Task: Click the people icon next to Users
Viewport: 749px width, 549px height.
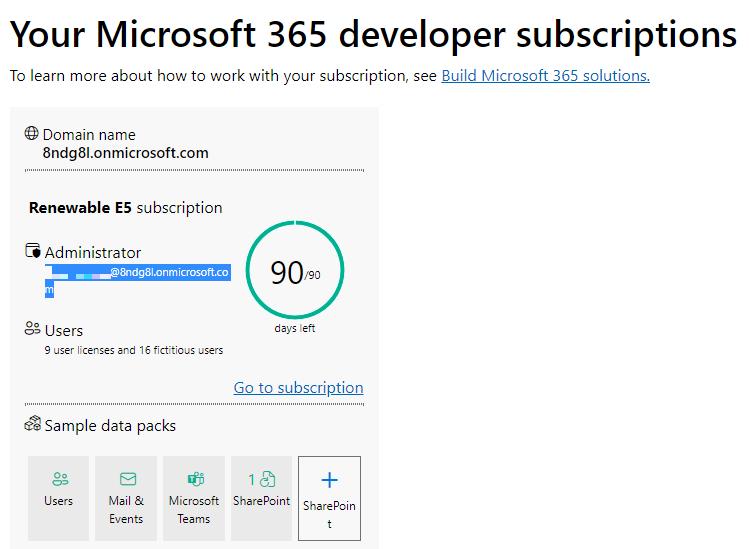Action: click(32, 329)
